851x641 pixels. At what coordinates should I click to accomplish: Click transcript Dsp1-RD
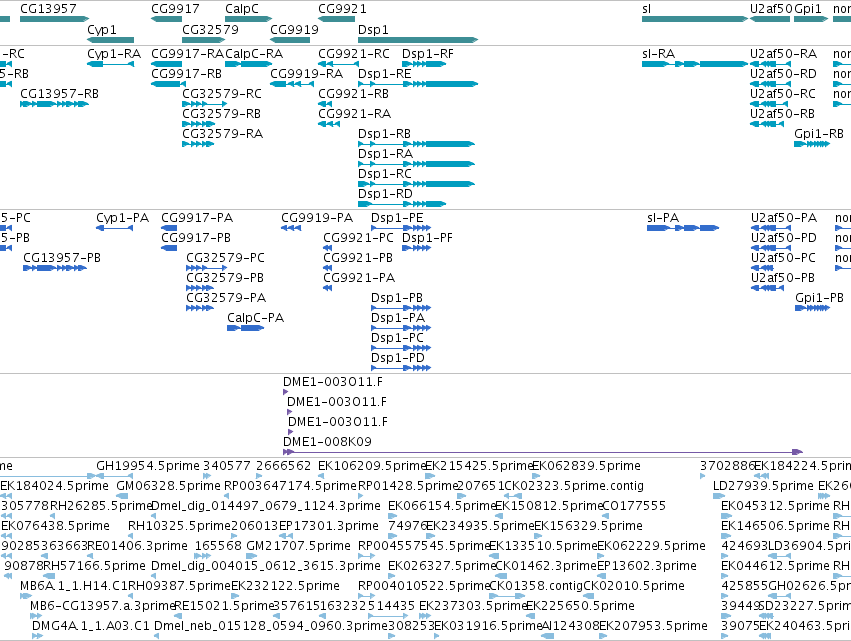[x=402, y=205]
